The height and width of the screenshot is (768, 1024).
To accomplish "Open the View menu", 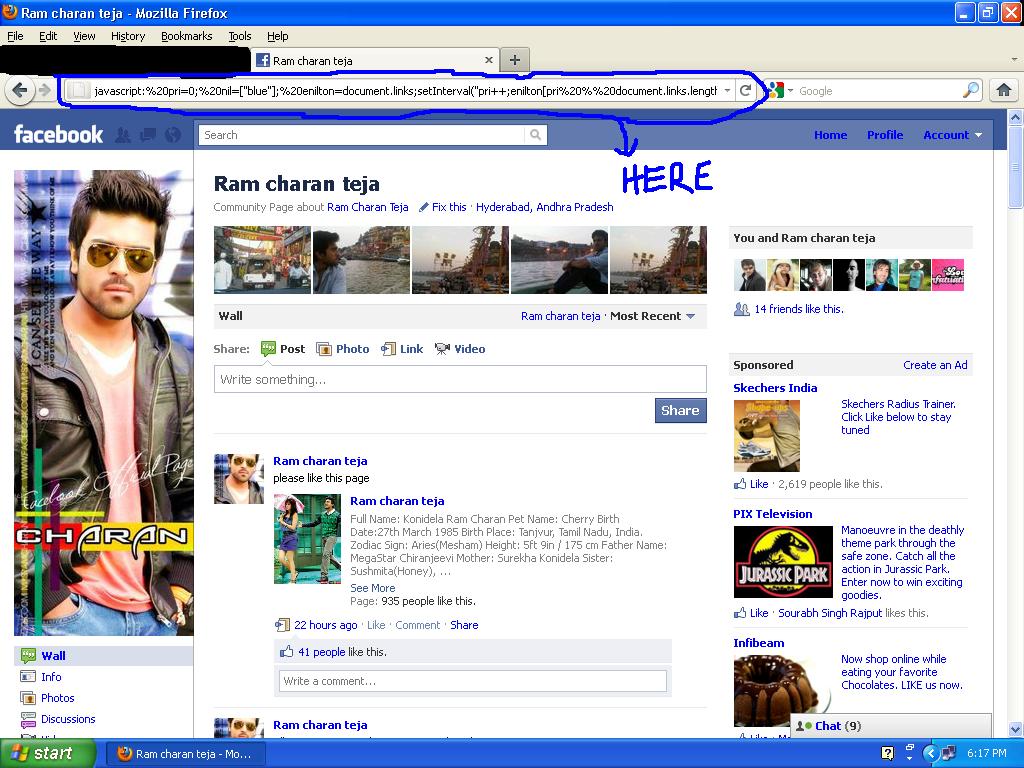I will point(84,36).
